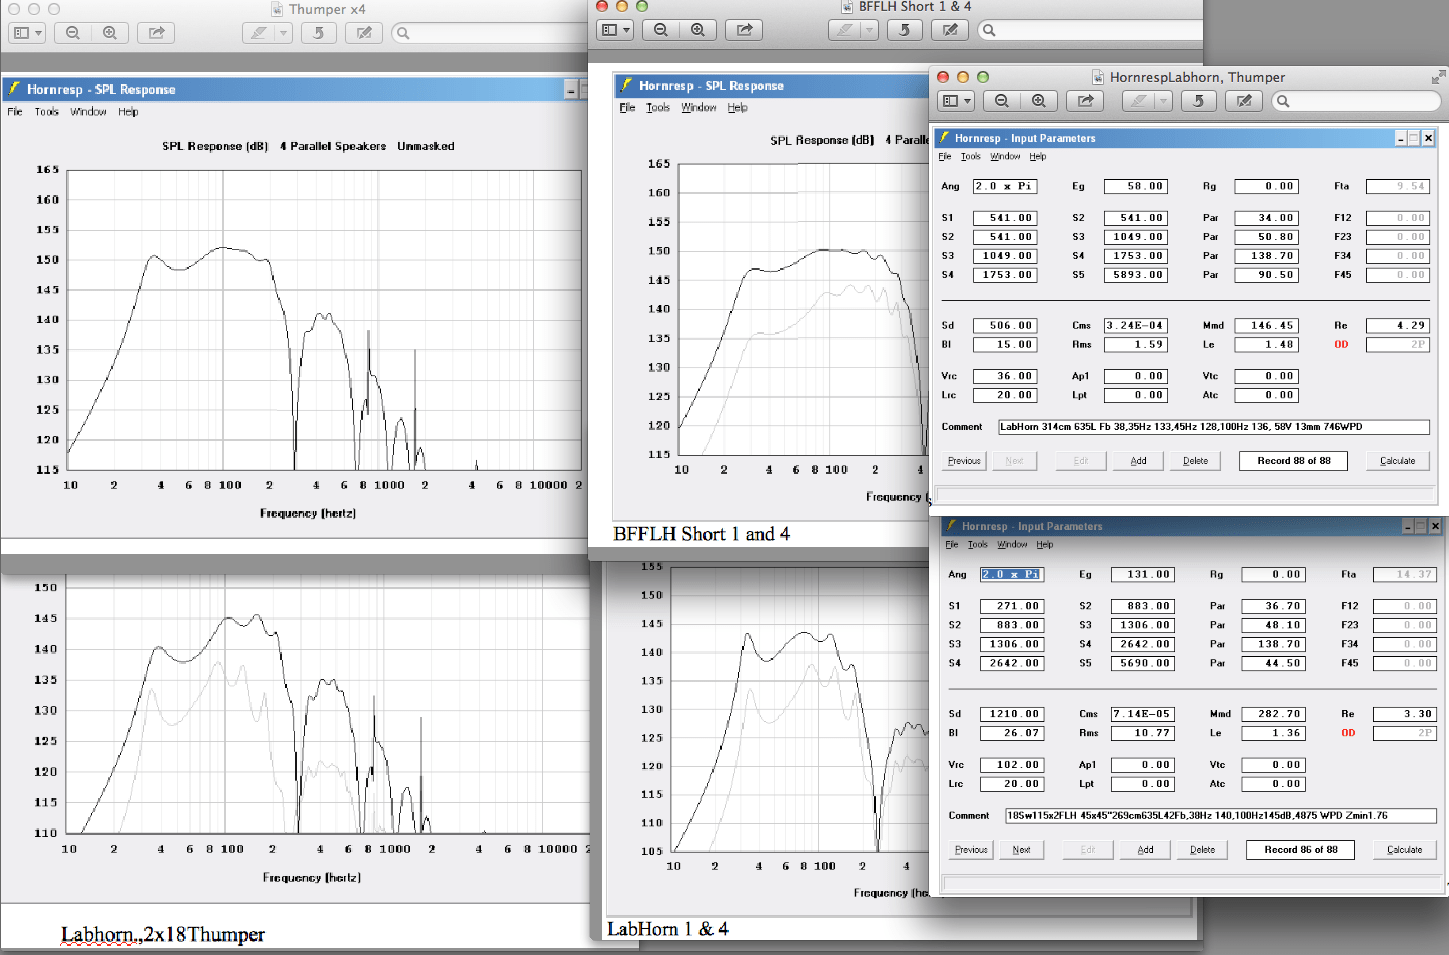The width and height of the screenshot is (1449, 955).
Task: Click Bl field showing 26.07
Action: pos(1012,733)
